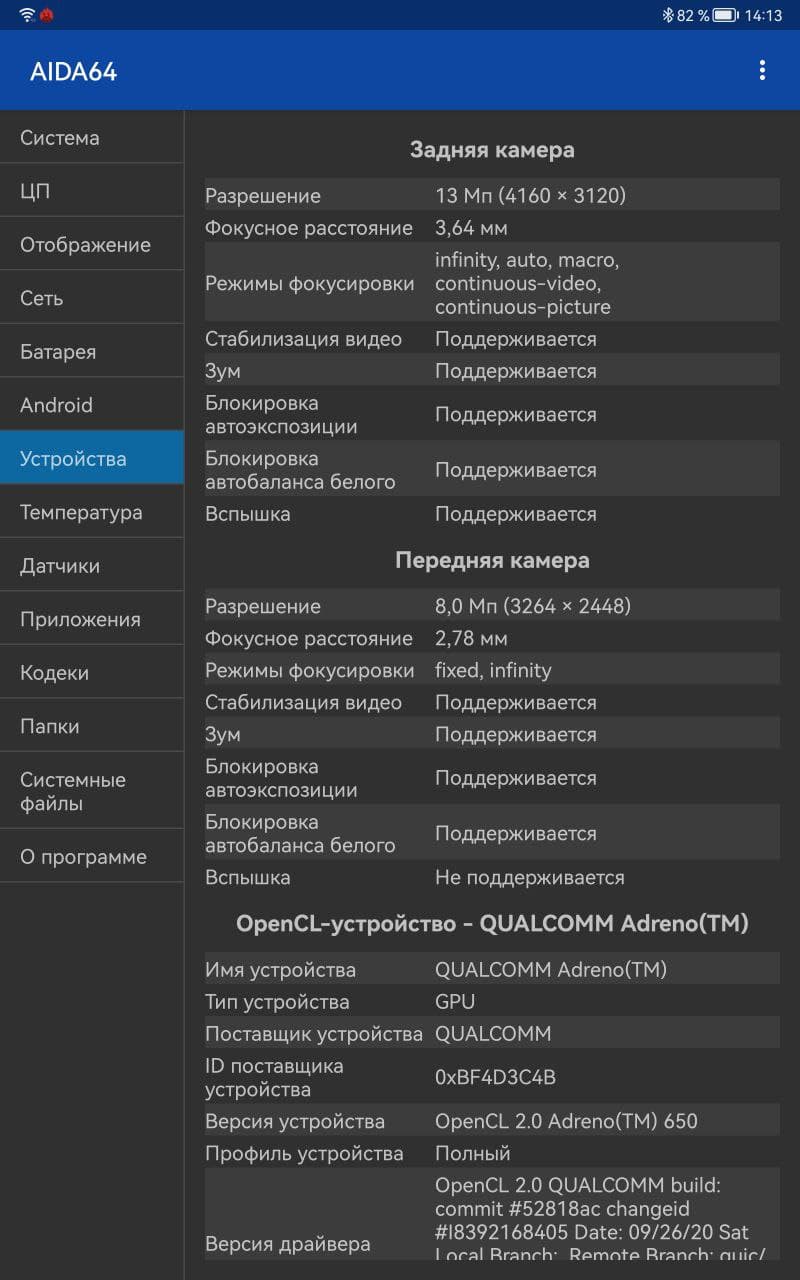Tap the Wi-Fi status icon
This screenshot has height=1280, width=800.
(27, 15)
